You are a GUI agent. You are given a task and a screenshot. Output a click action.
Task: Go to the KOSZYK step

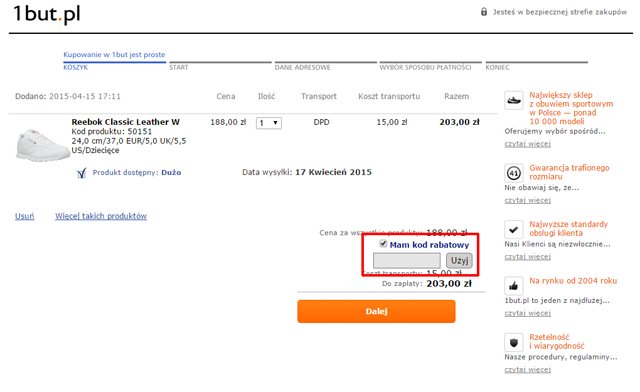76,67
